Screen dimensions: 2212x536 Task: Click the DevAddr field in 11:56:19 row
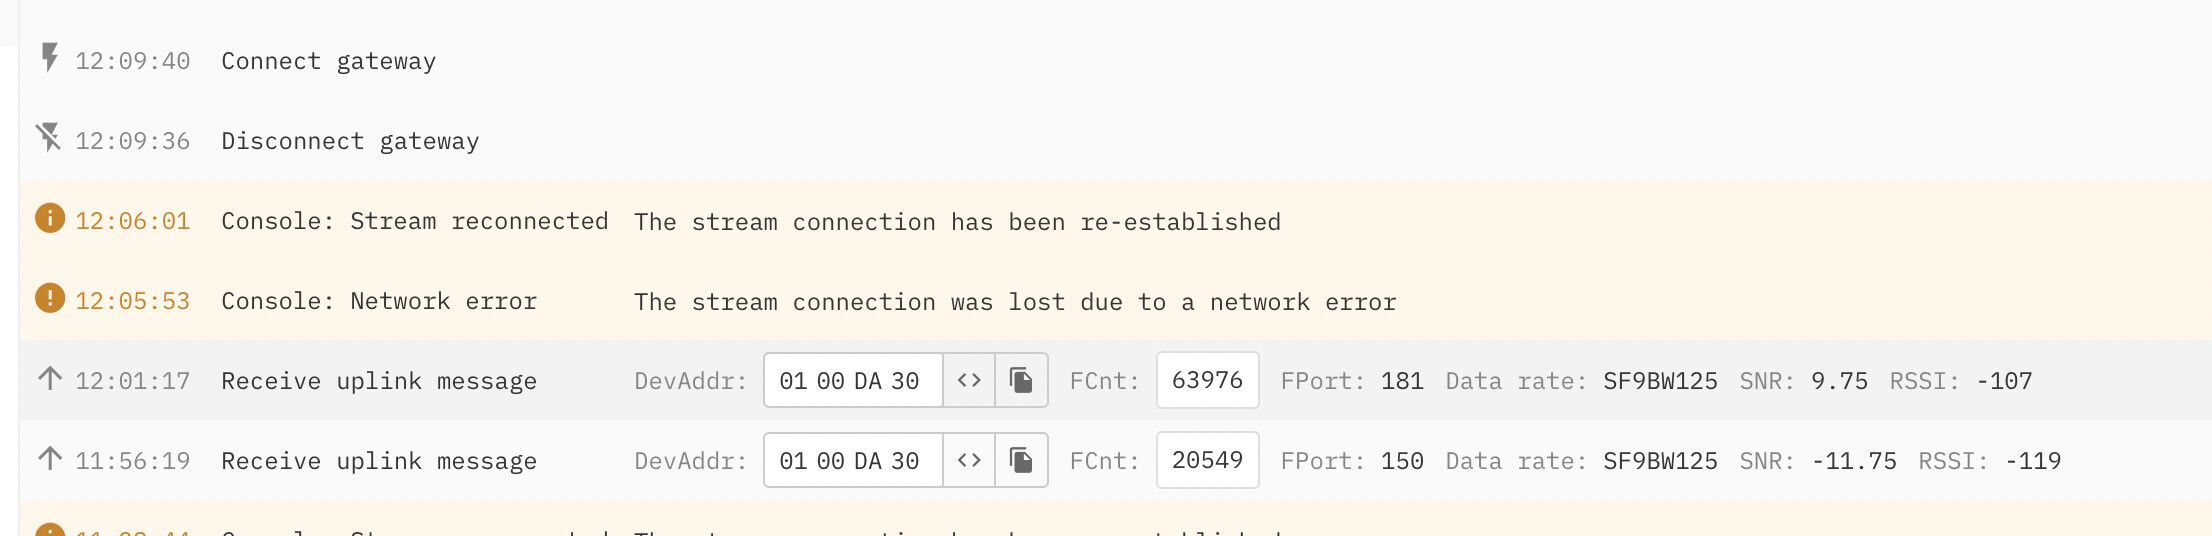(850, 461)
